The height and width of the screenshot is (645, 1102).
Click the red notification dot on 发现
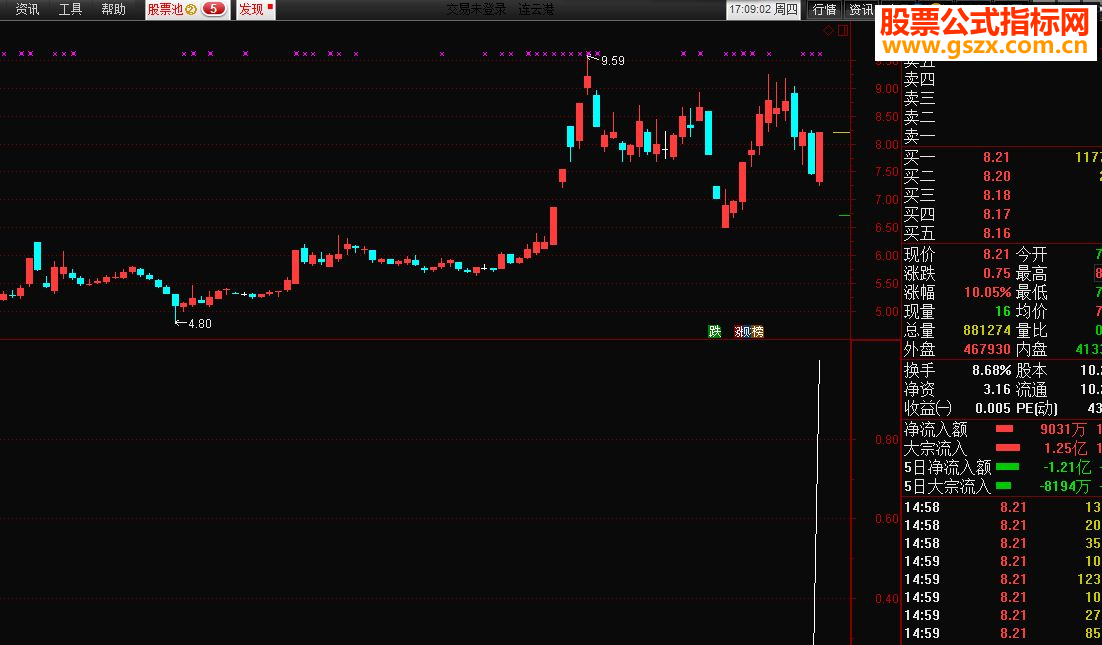270,6
